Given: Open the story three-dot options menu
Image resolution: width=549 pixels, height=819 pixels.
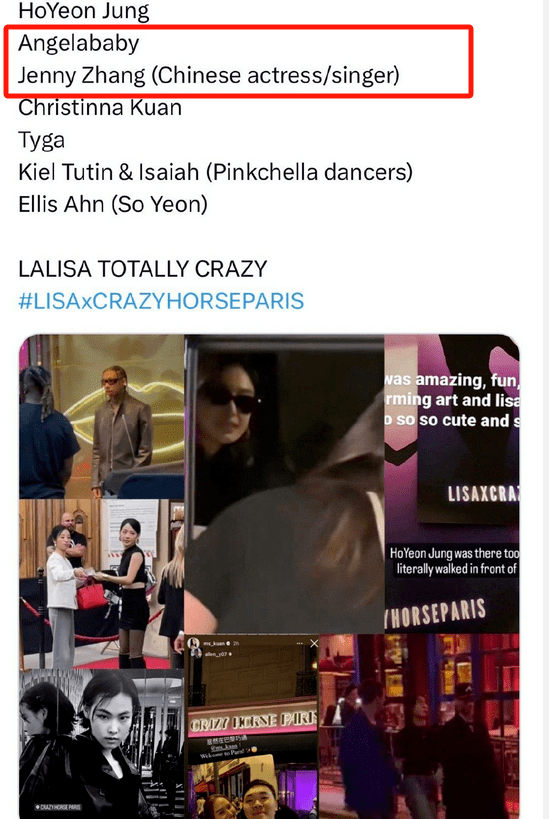Looking at the screenshot, I should coord(300,644).
